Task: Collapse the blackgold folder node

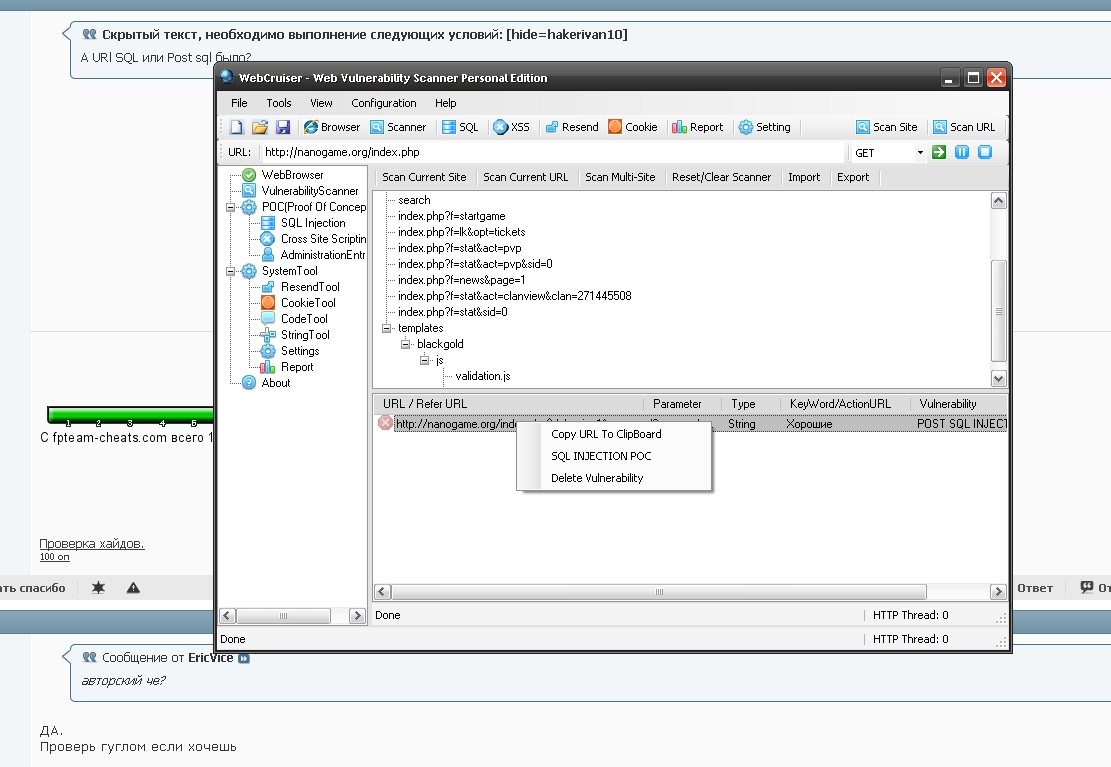Action: point(405,345)
